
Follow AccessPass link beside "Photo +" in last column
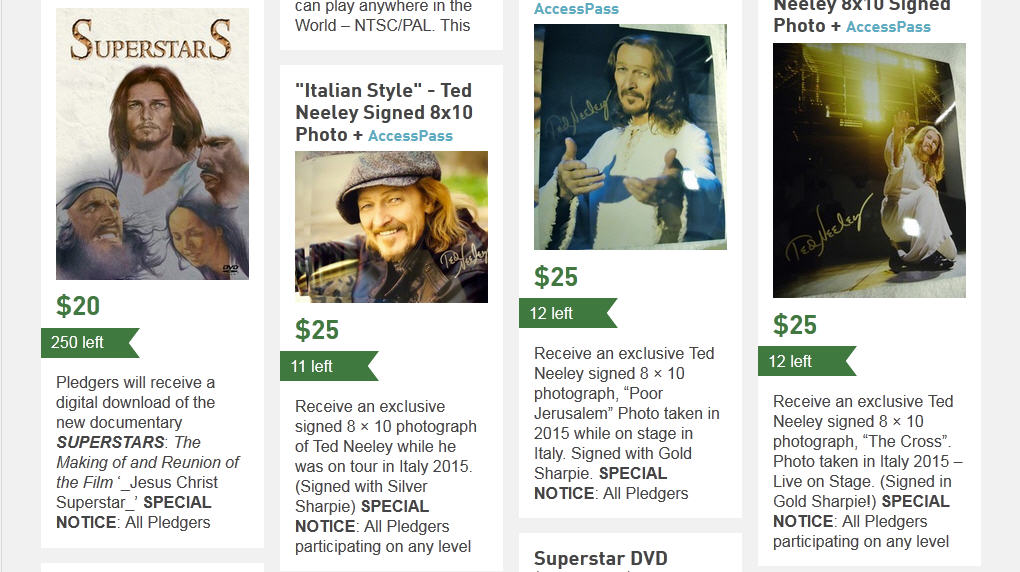pyautogui.click(x=888, y=27)
